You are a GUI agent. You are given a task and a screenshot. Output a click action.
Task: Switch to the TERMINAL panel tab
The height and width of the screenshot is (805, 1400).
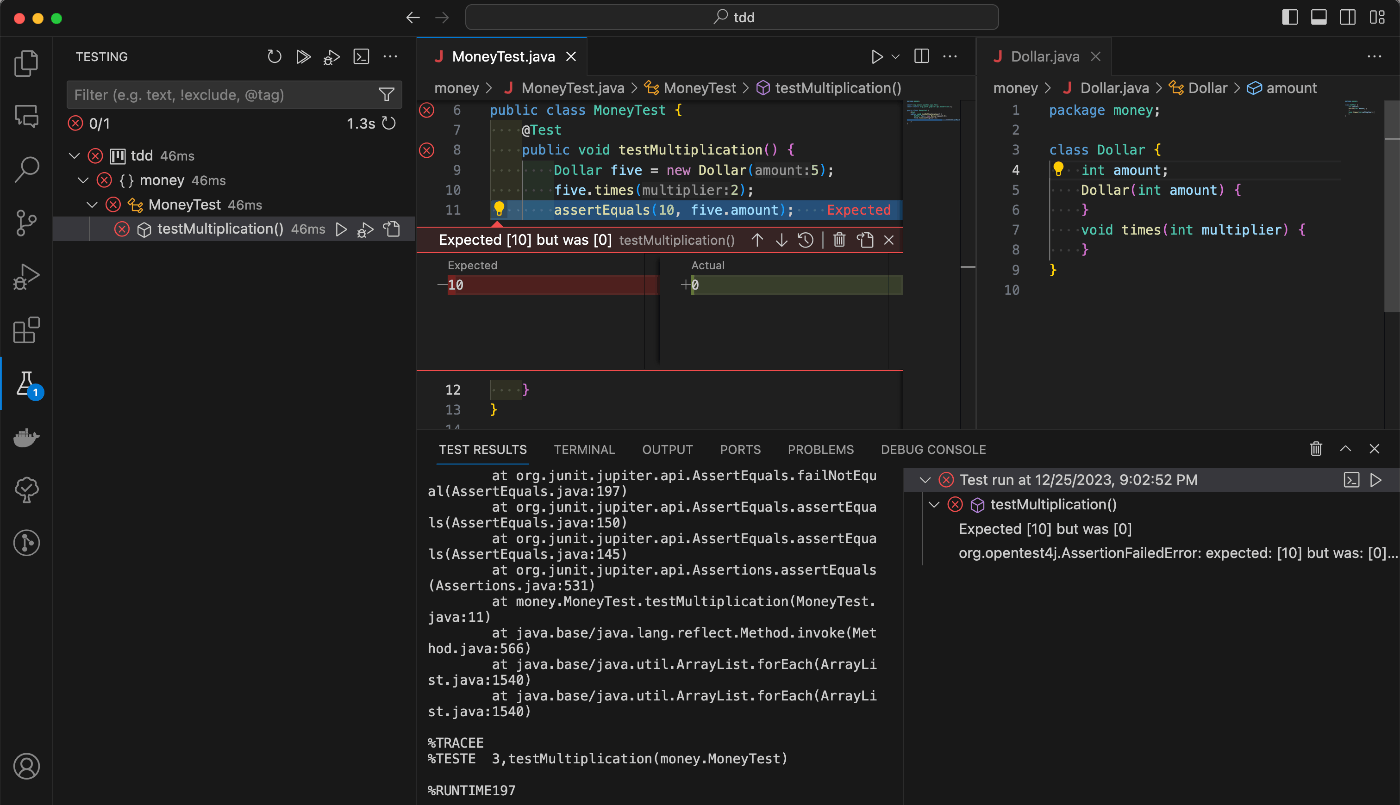[584, 450]
